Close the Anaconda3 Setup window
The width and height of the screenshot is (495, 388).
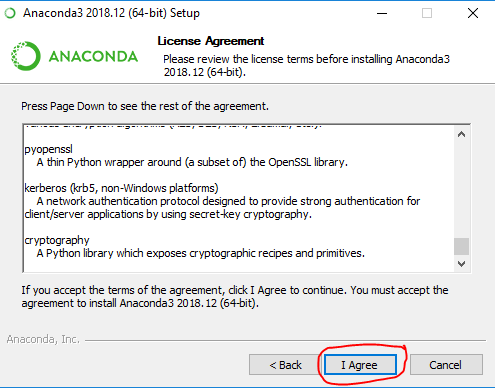tap(473, 13)
